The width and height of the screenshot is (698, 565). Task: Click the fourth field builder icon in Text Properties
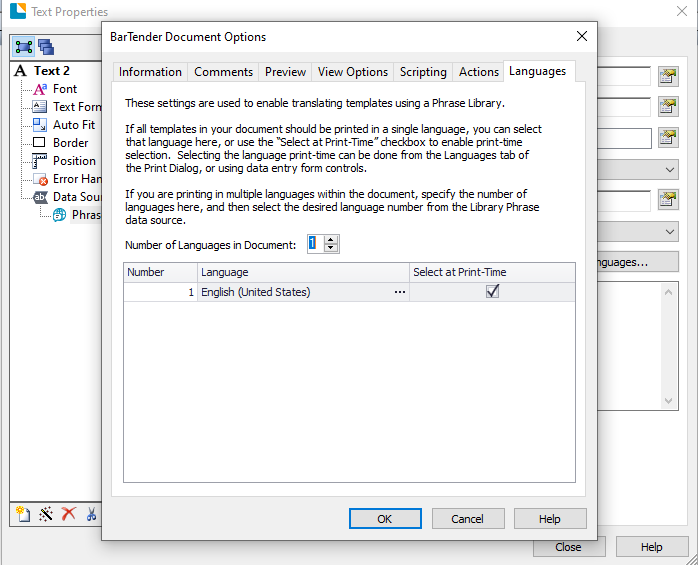668,199
